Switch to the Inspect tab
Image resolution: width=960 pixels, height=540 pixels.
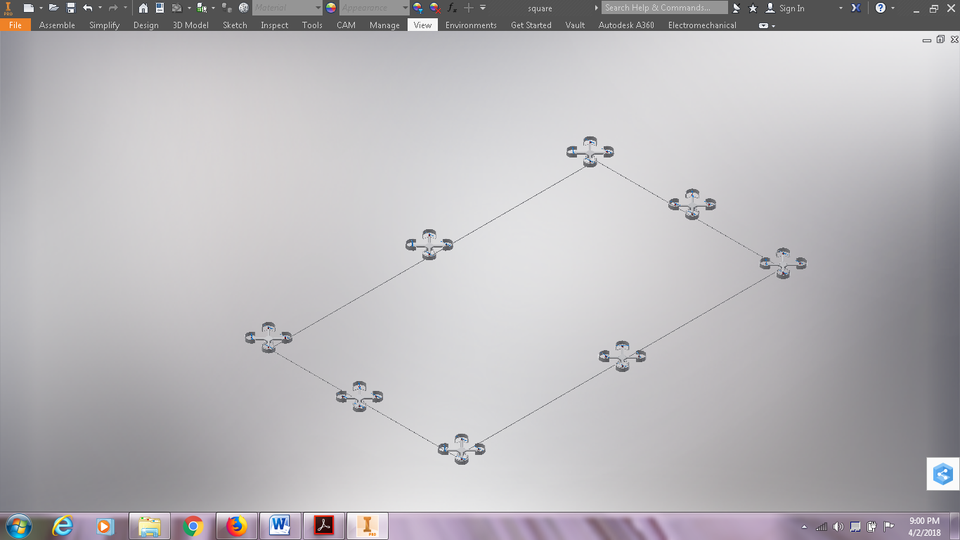click(x=274, y=25)
